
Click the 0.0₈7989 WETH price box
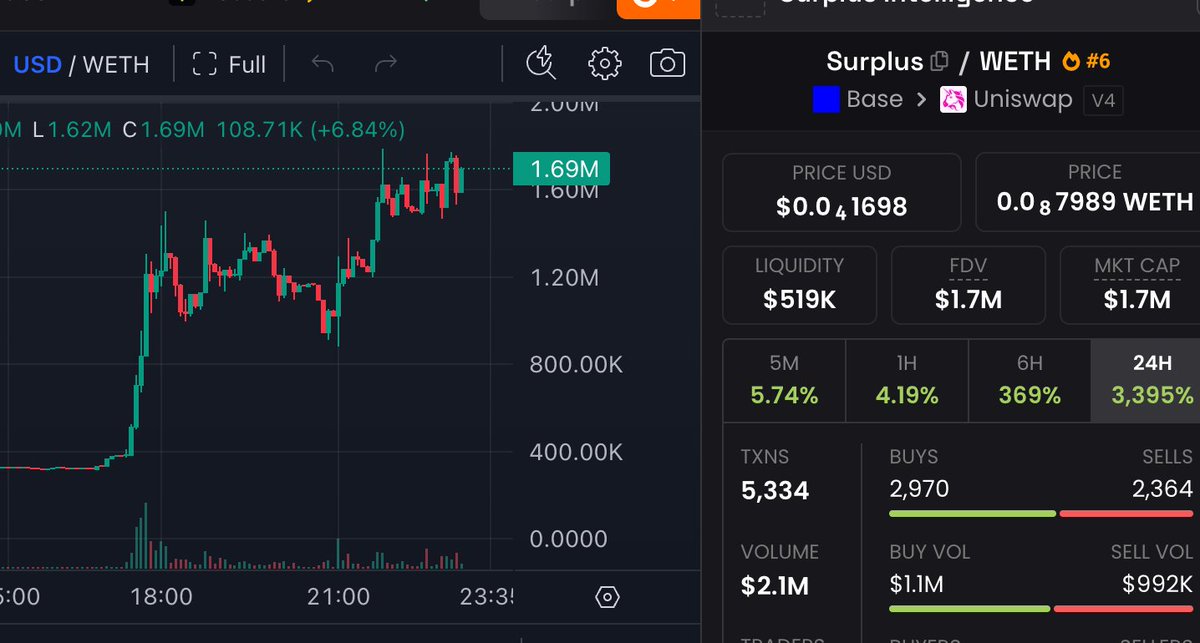click(1088, 192)
